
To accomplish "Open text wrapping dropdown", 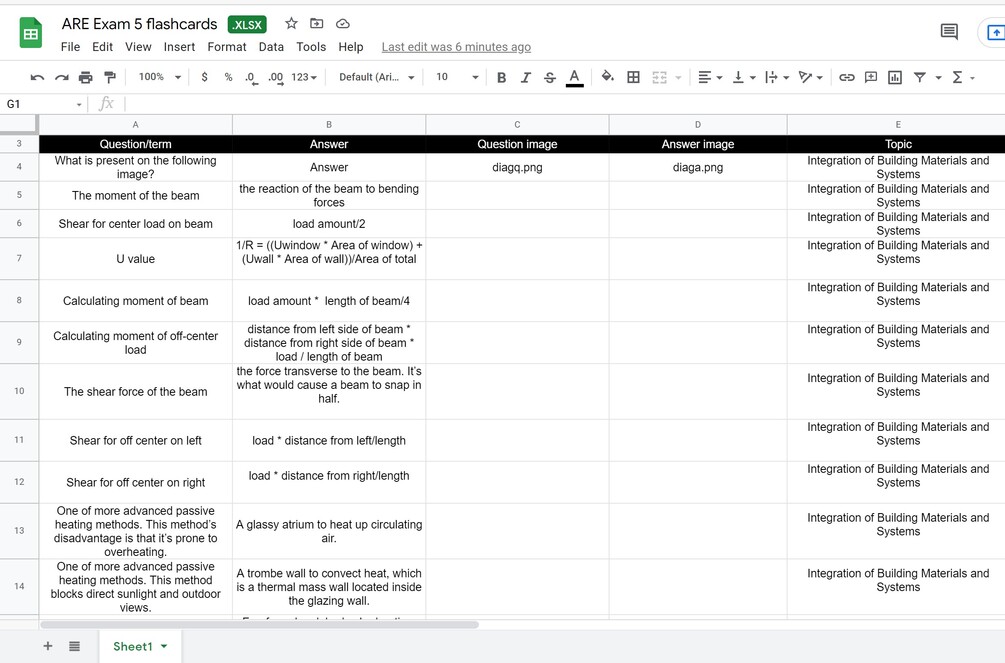I will tap(777, 78).
